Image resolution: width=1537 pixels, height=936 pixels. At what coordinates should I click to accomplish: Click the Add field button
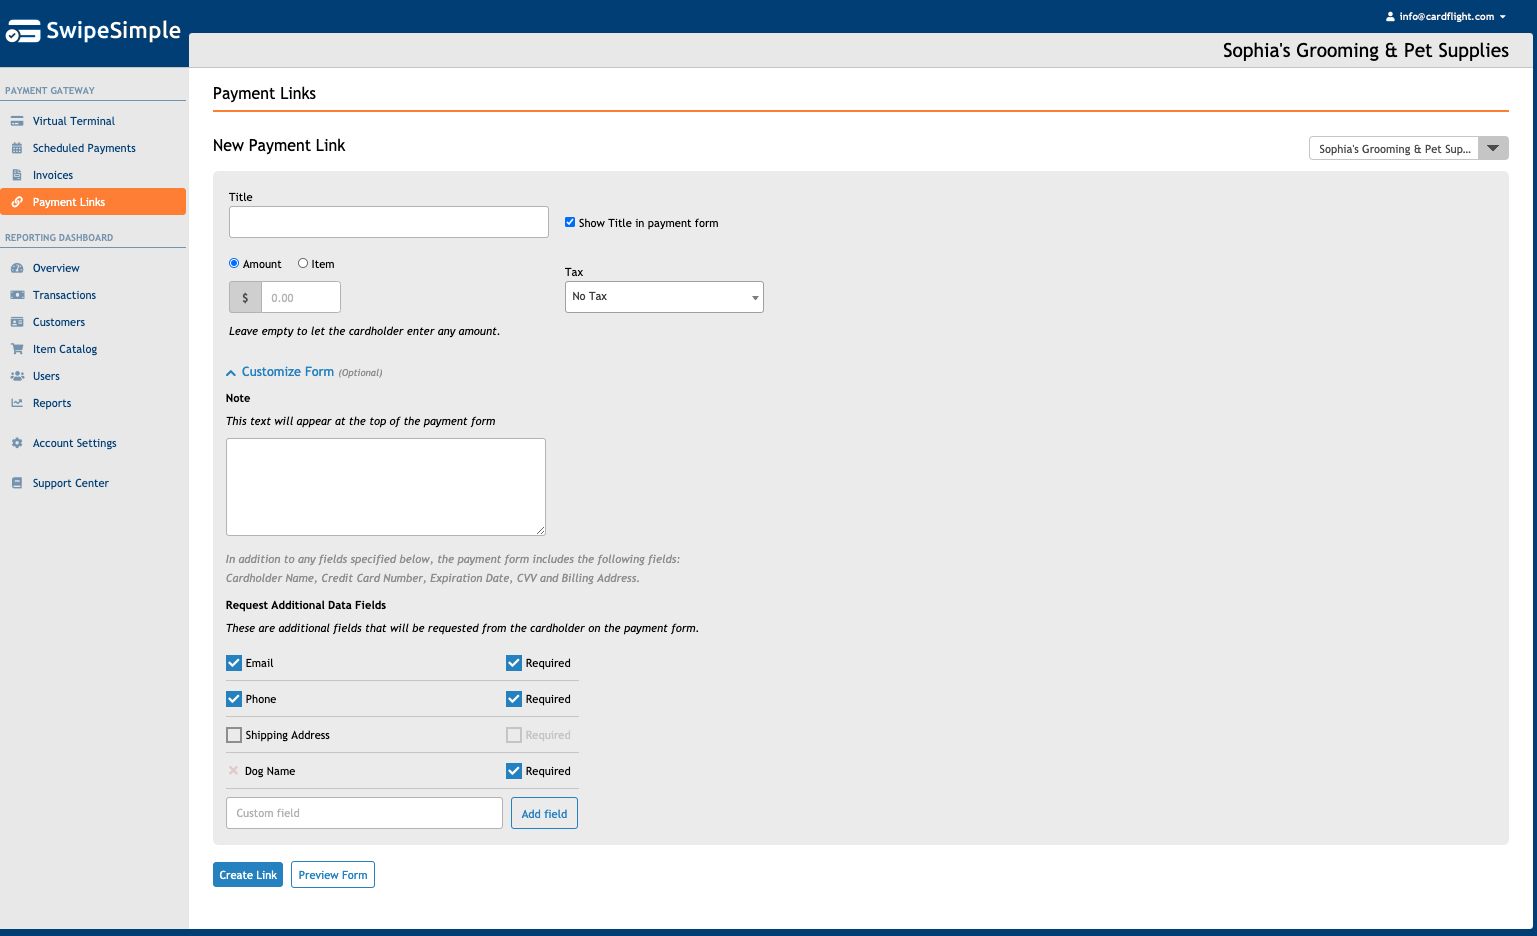[x=544, y=813]
